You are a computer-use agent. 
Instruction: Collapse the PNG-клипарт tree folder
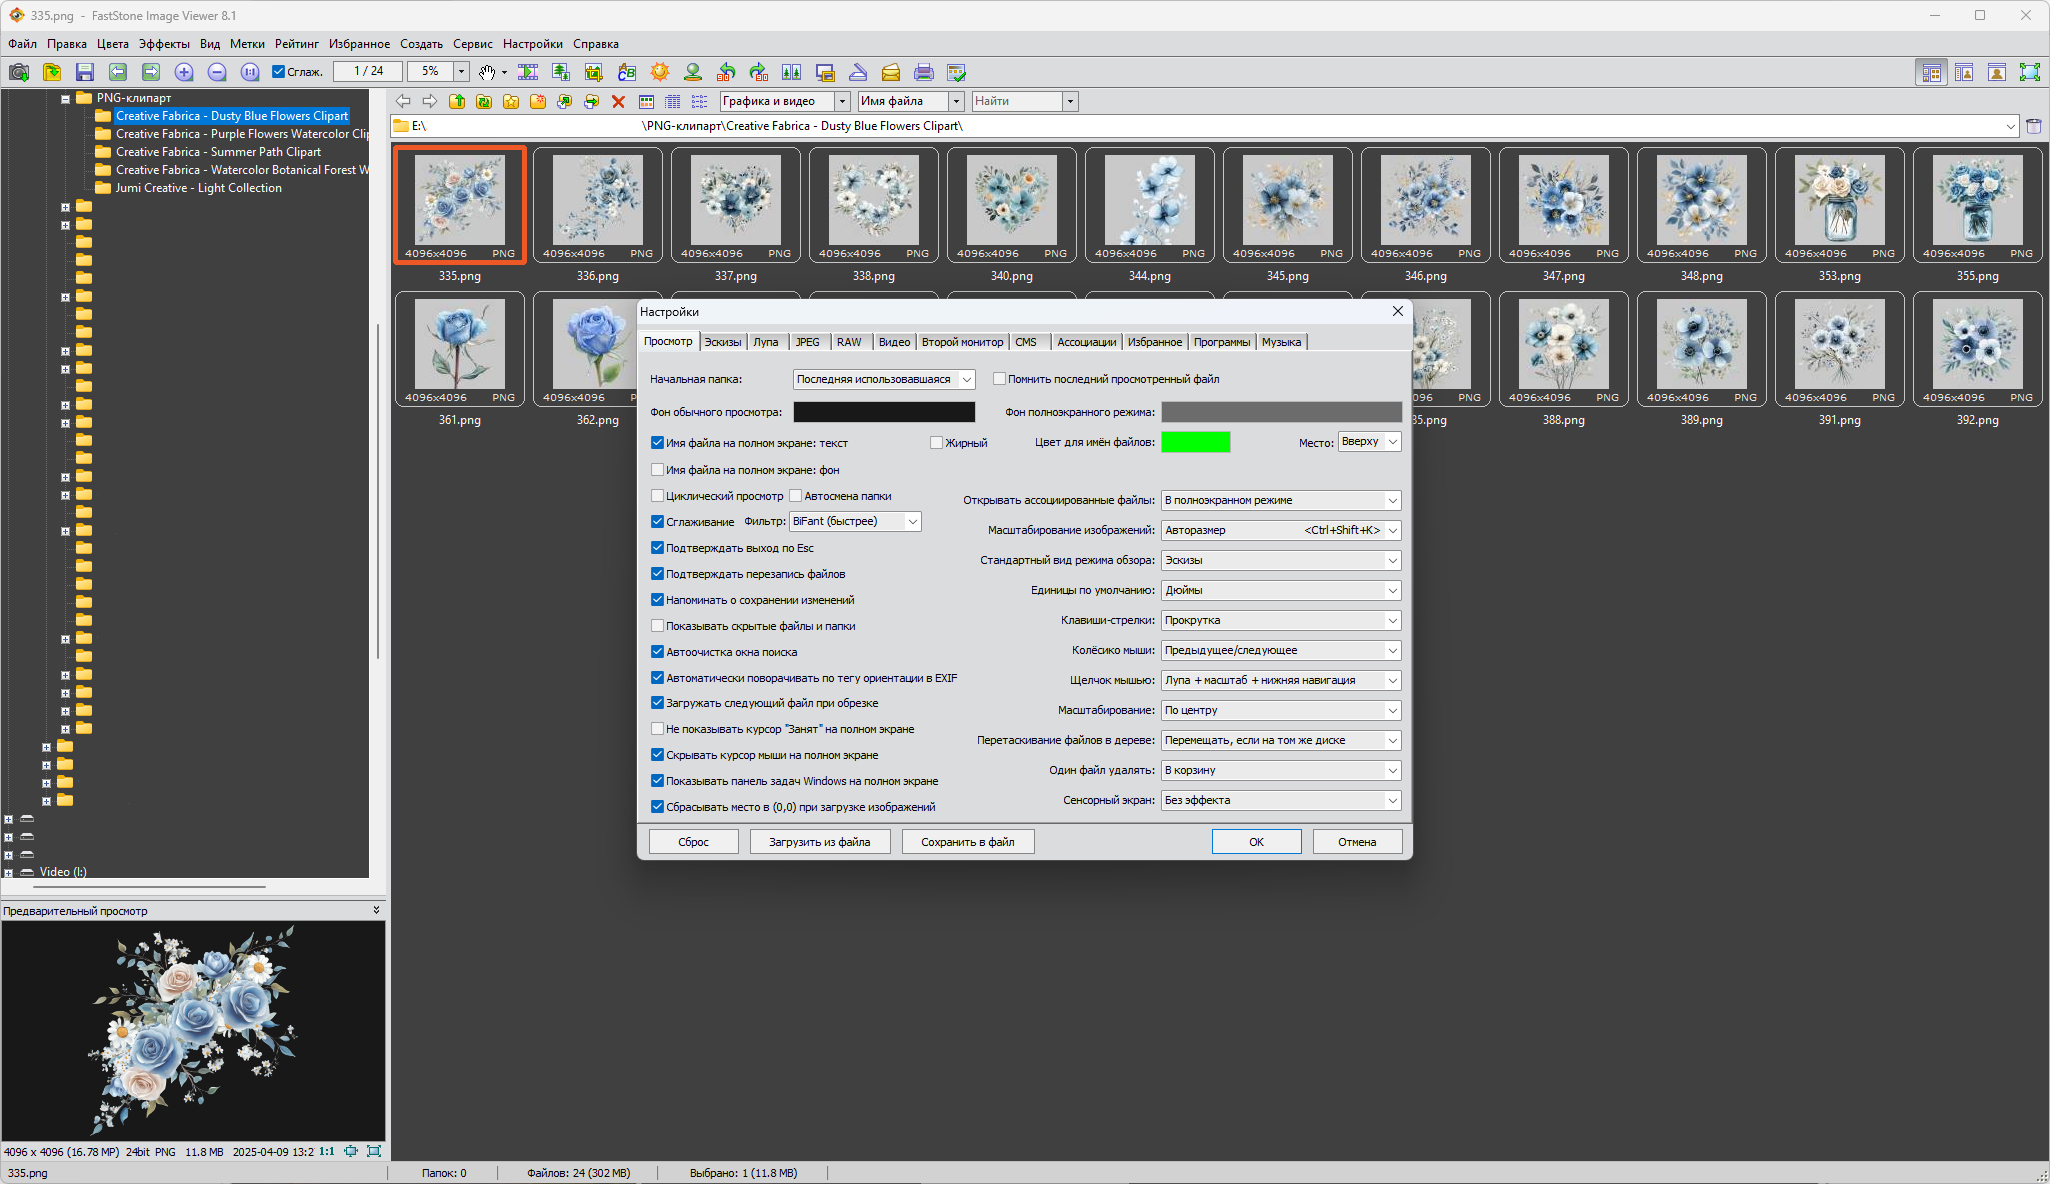65,98
